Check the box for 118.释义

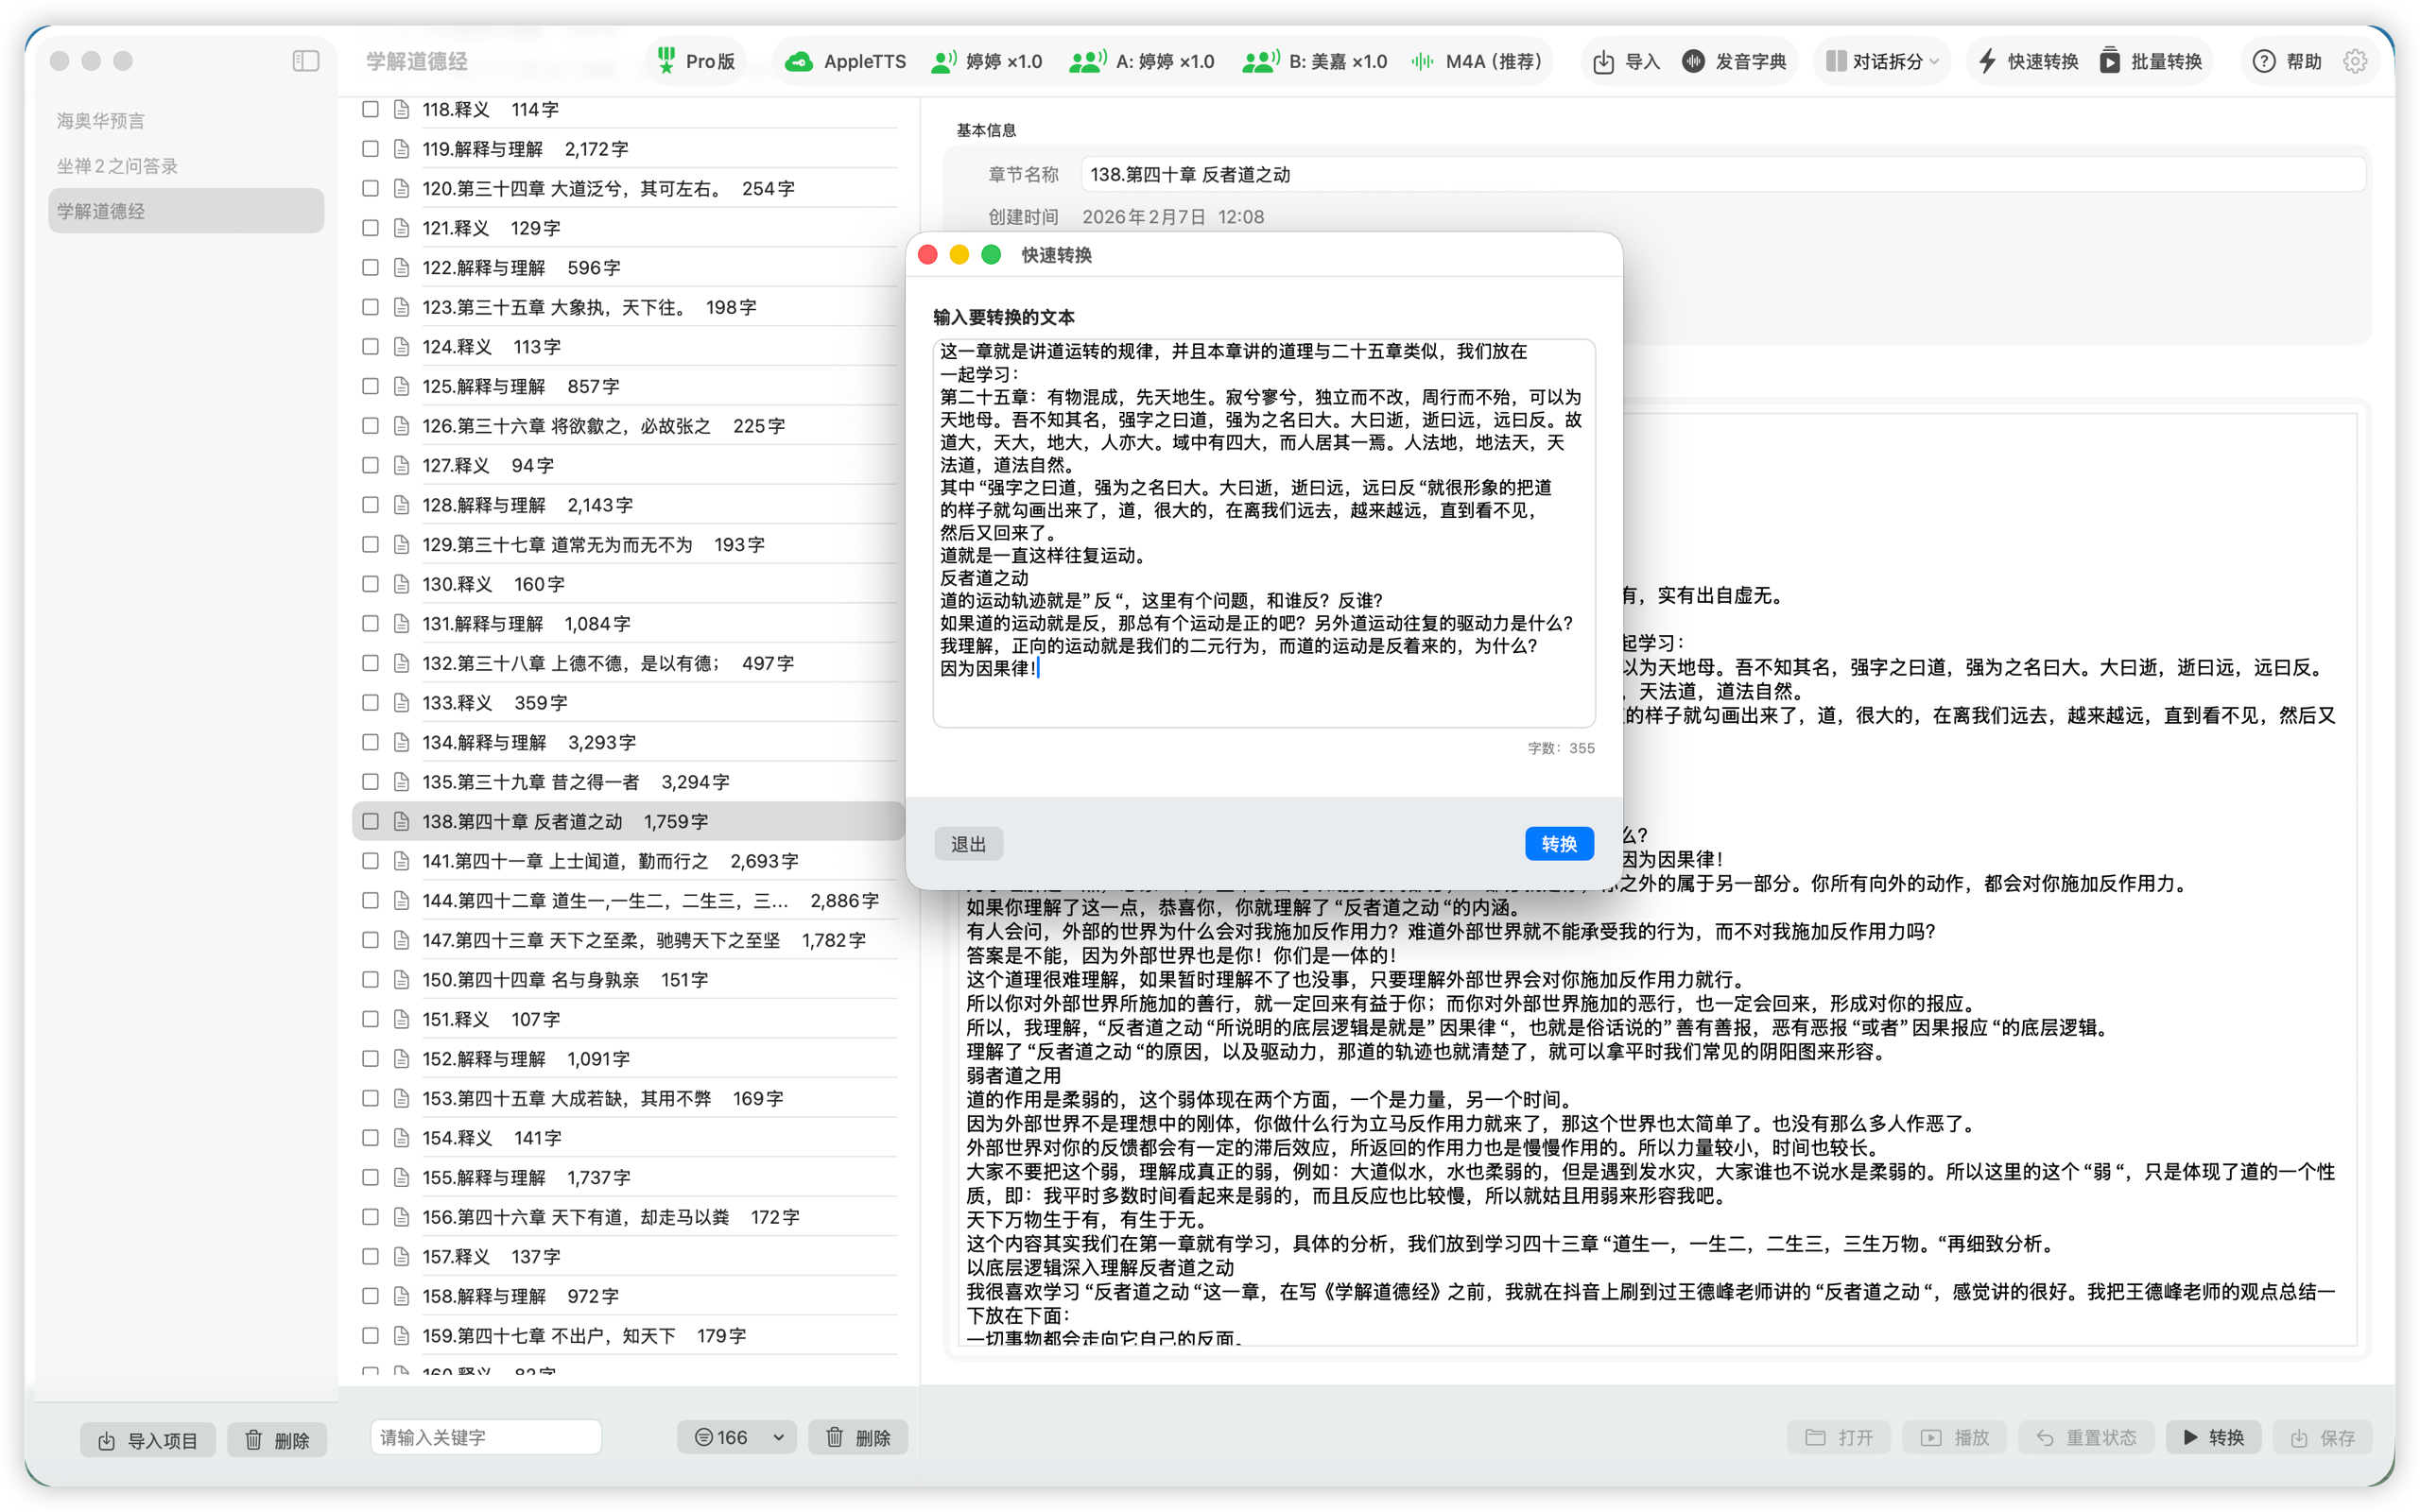point(370,109)
